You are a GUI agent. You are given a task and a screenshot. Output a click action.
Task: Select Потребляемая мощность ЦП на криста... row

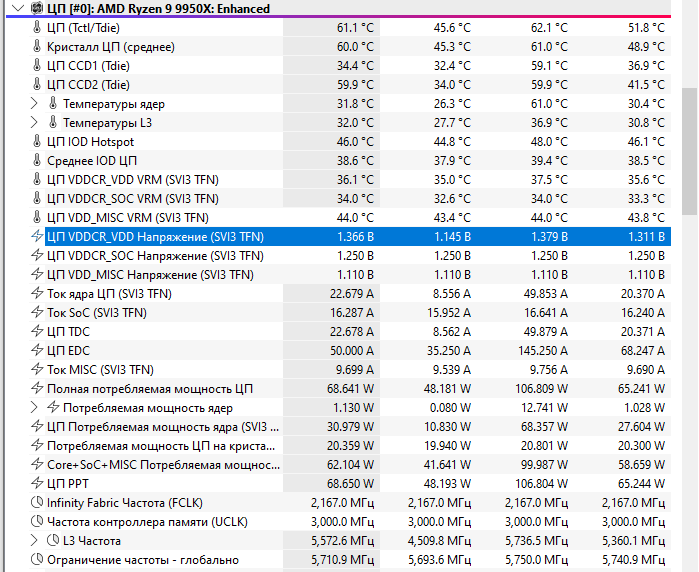350,446
